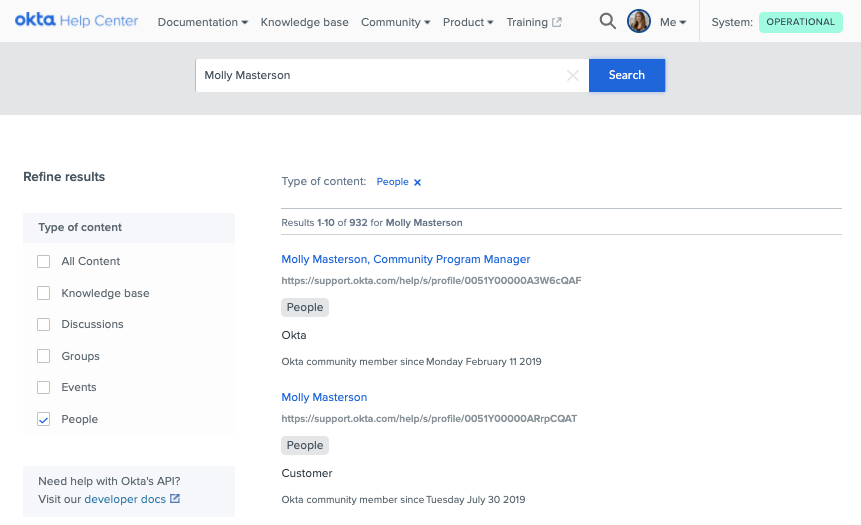Click 'member since Tuesday July 30 2019' text
This screenshot has height=525, width=861.
(443, 500)
